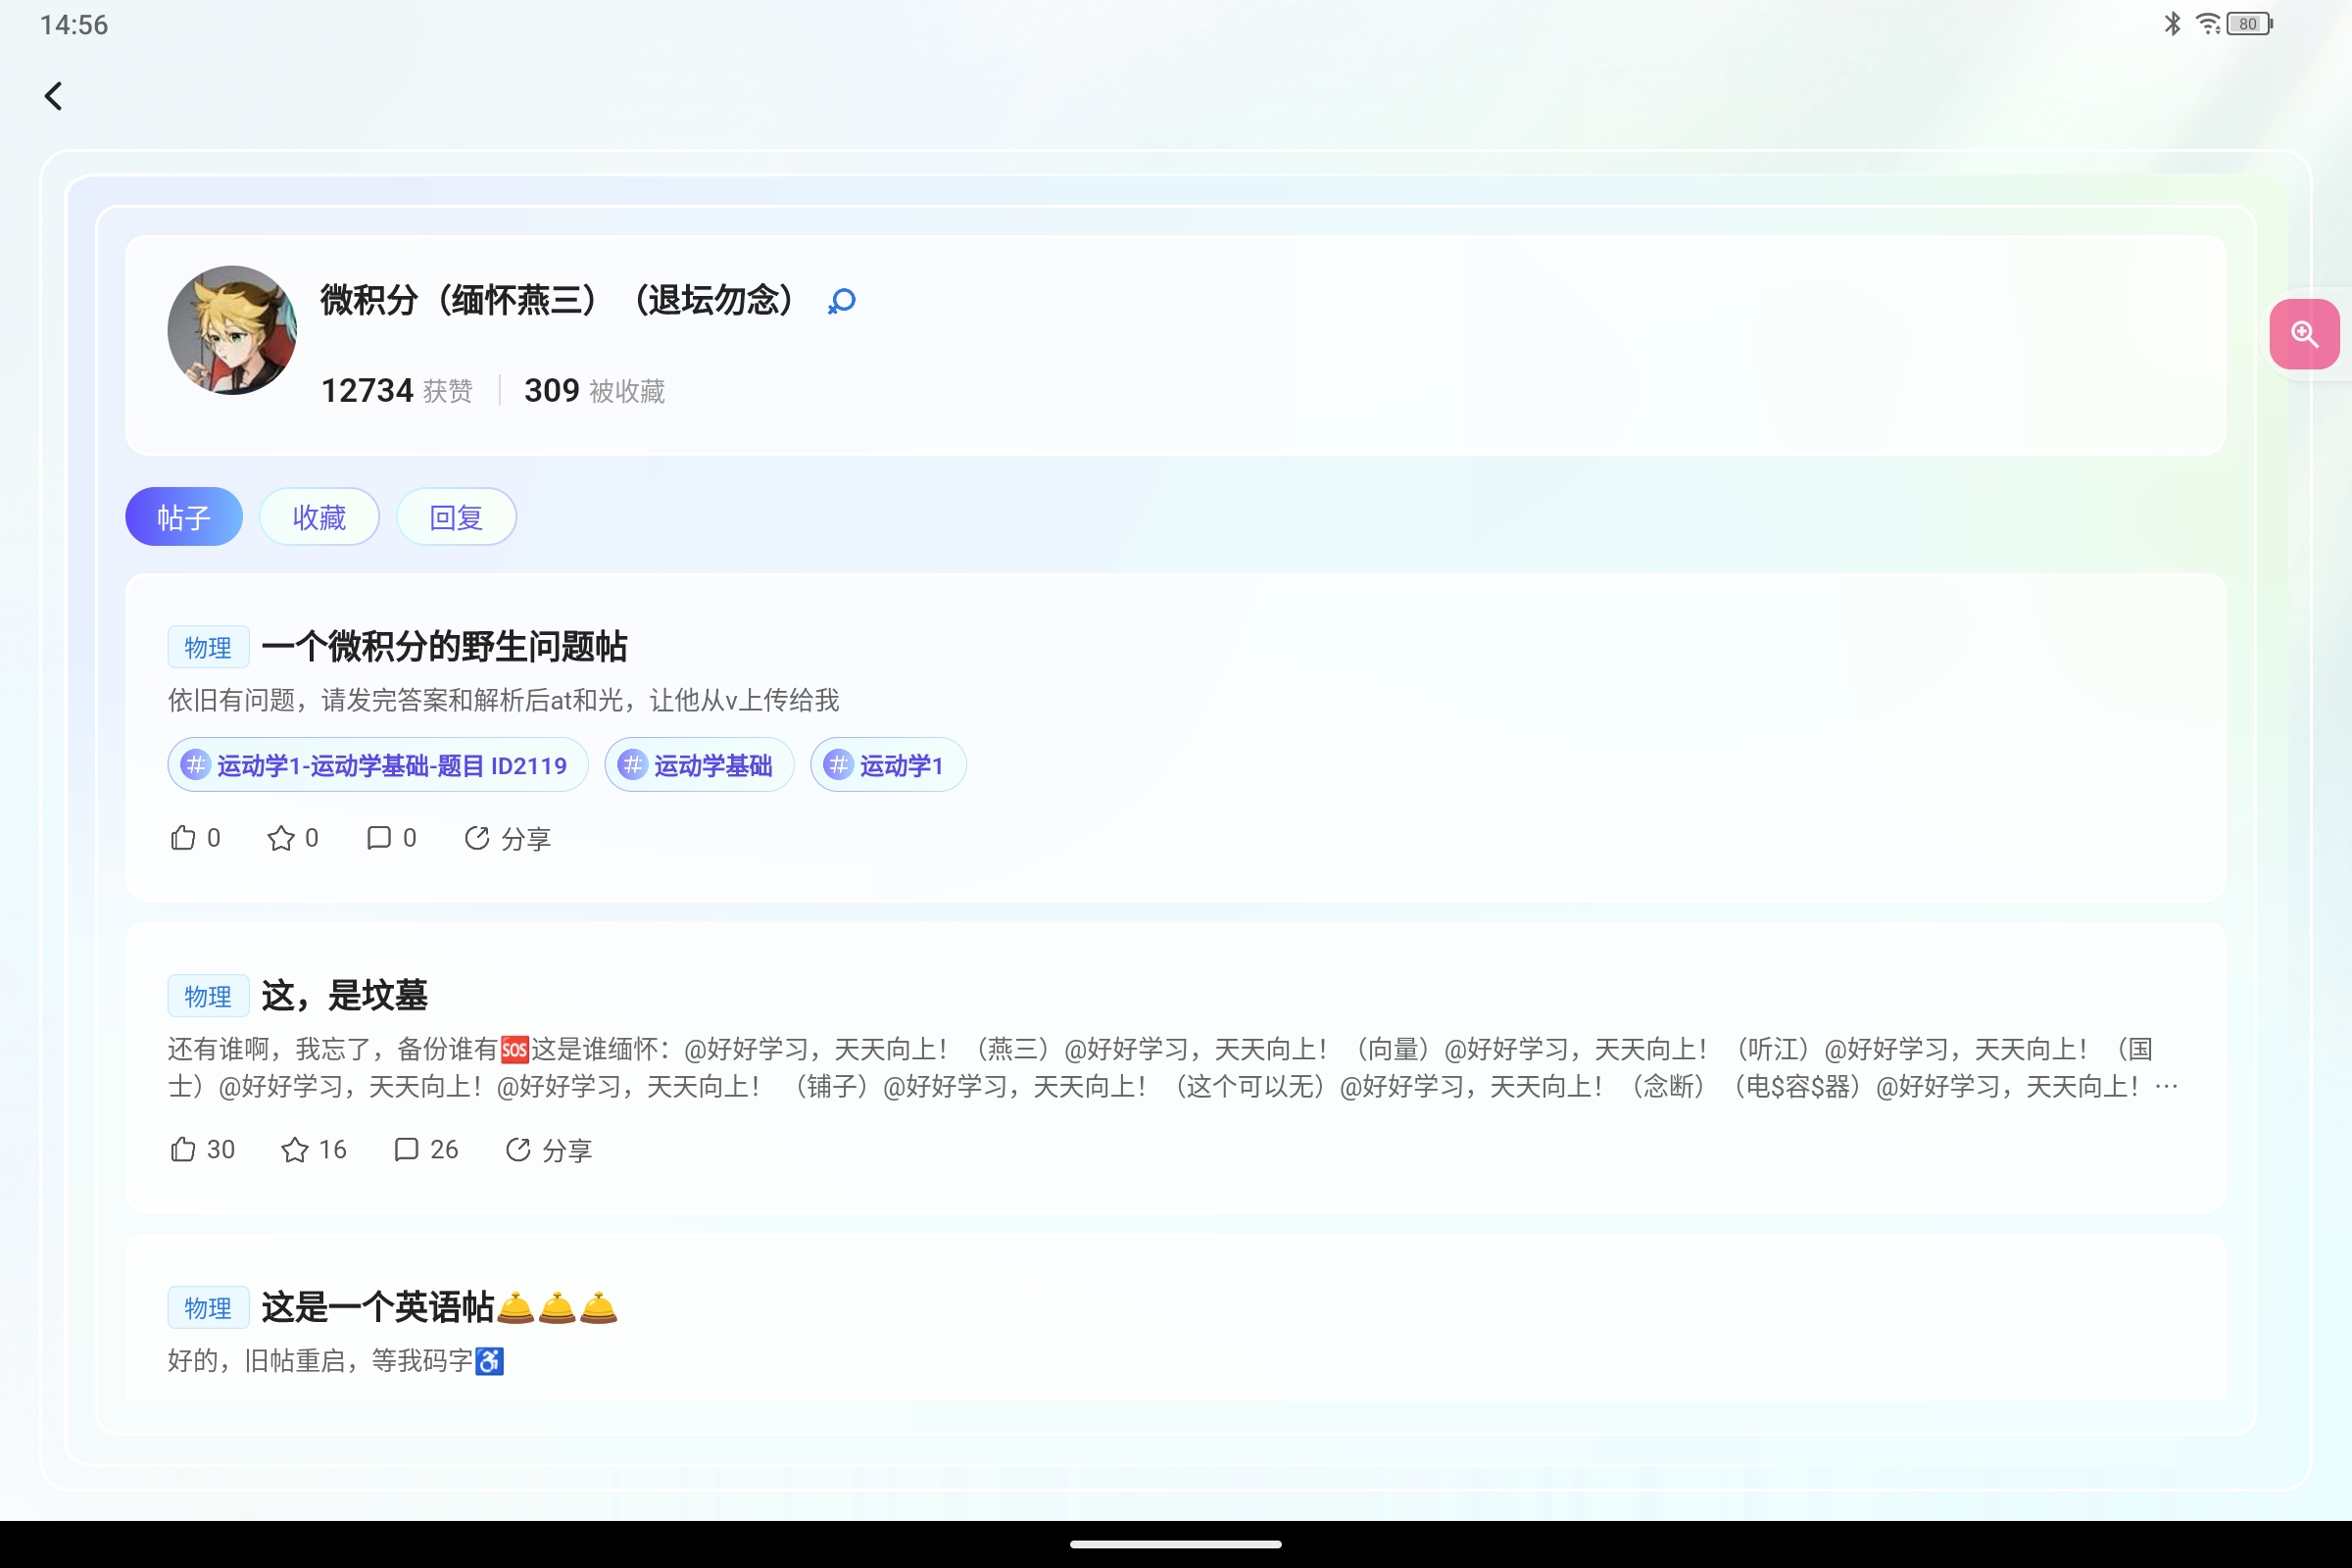The height and width of the screenshot is (1568, 2352).
Task: Open comments on 一个微积分的野生问题帖 post
Action: (379, 838)
